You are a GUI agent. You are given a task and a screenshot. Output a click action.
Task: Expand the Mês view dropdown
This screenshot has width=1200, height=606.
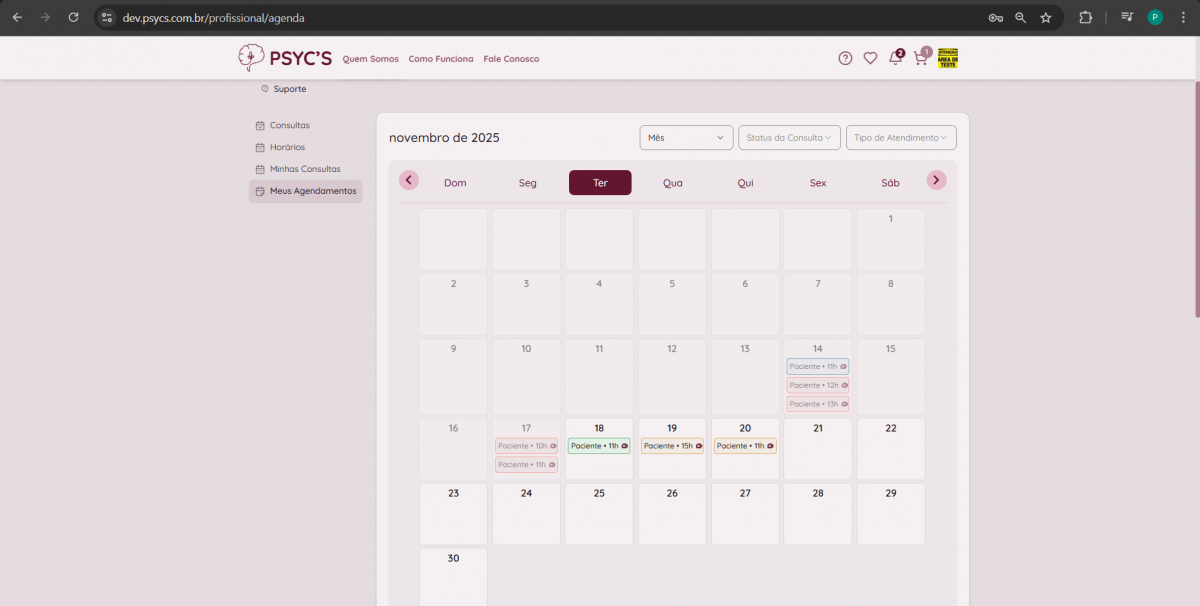tap(686, 138)
